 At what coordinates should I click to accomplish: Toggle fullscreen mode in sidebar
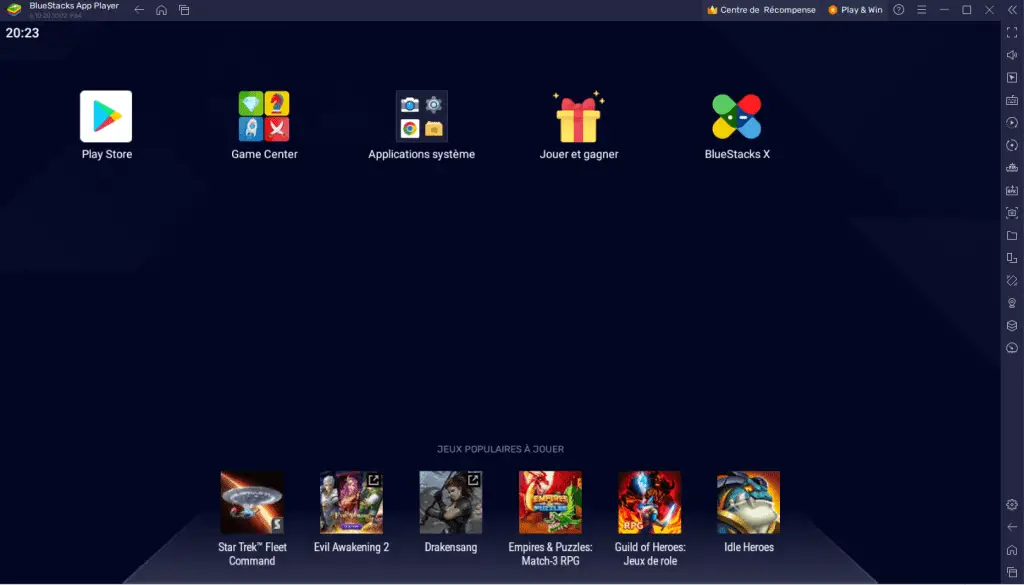1012,33
